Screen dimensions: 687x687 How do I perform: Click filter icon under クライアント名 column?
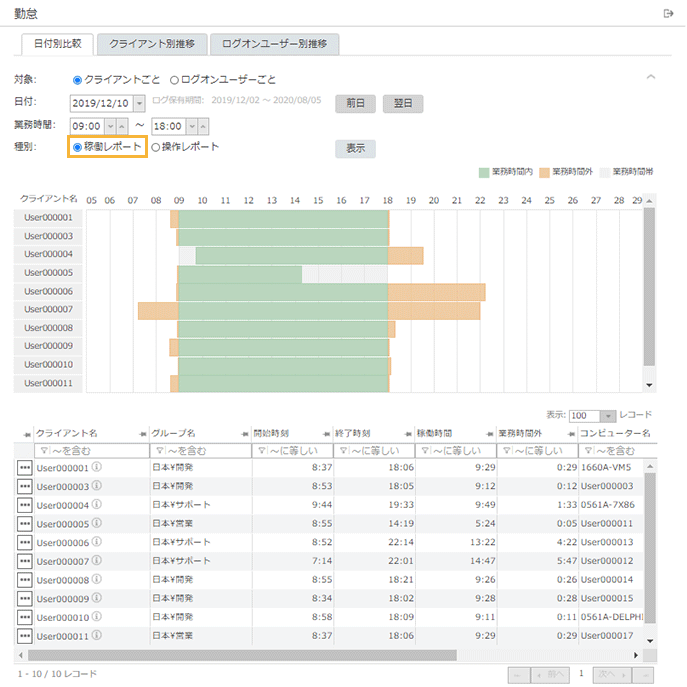pyautogui.click(x=43, y=451)
